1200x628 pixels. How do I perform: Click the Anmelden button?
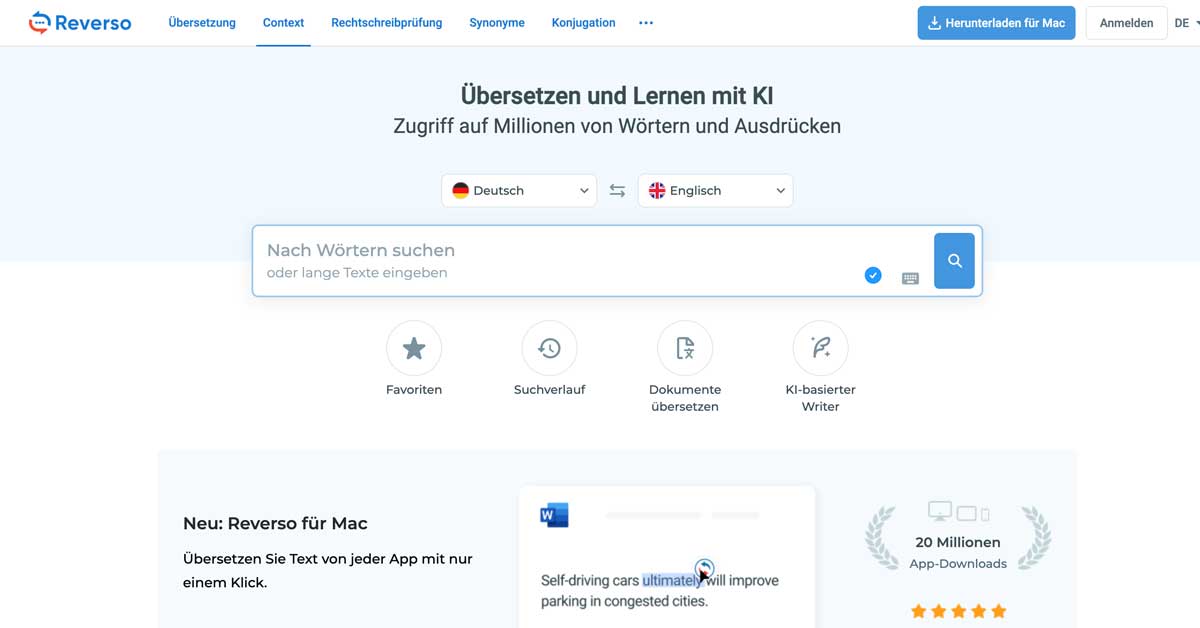(x=1126, y=22)
